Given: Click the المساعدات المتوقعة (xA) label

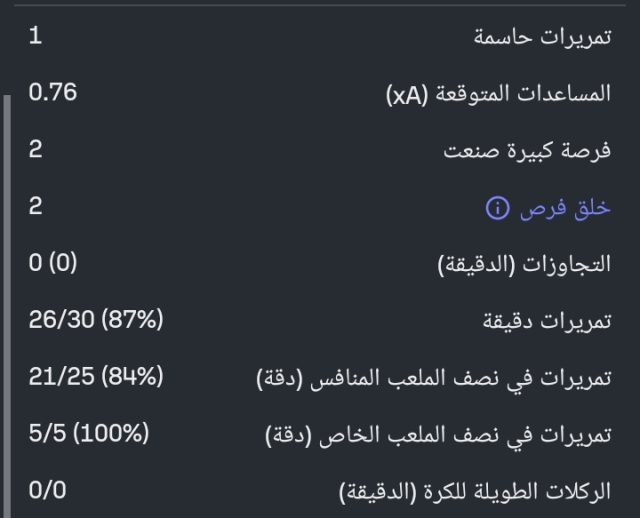Looking at the screenshot, I should 498,95.
